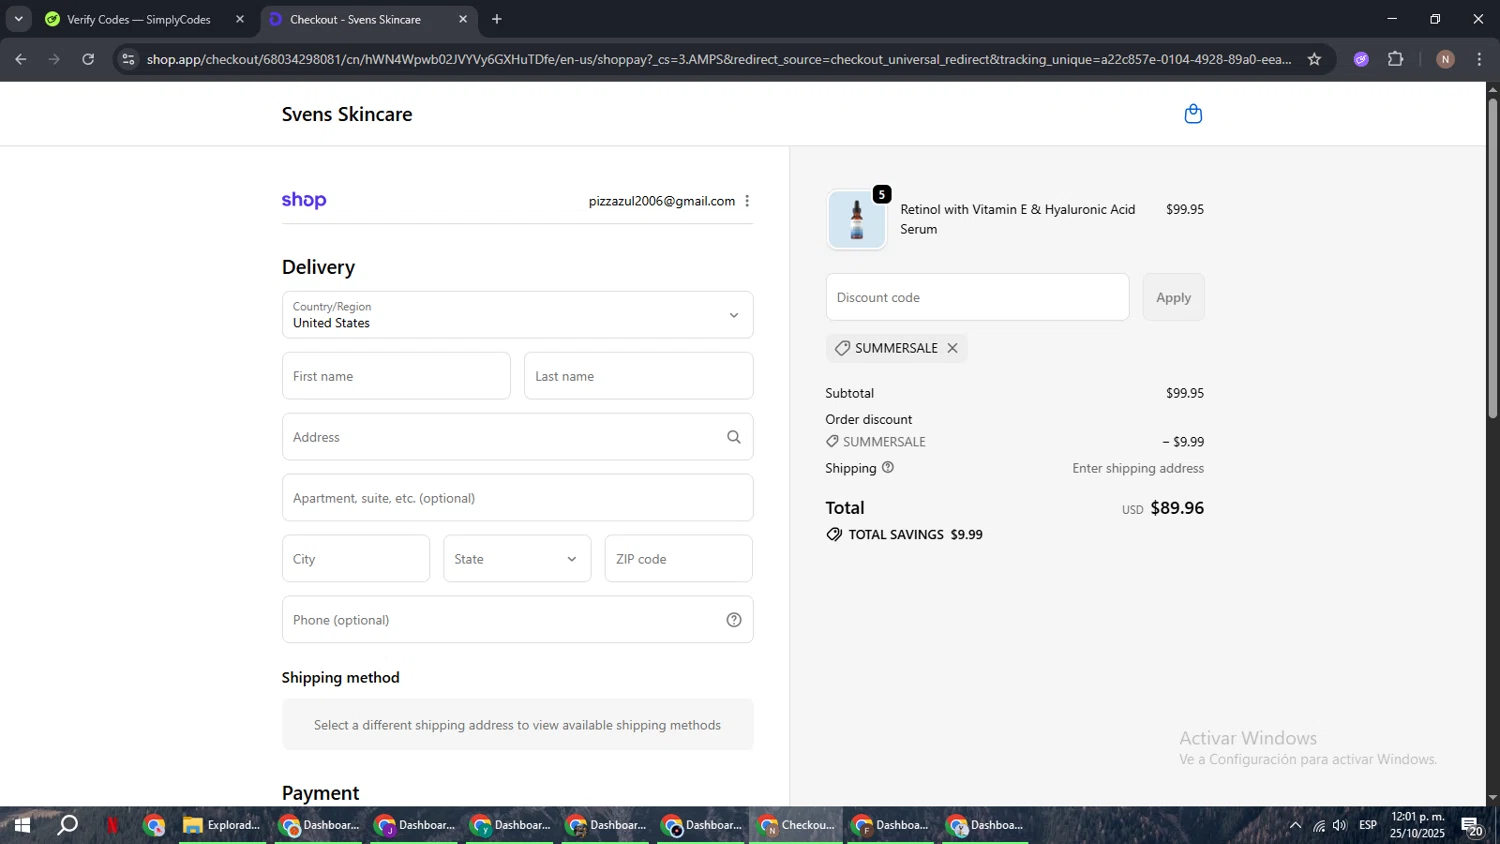Open the Chrome three-dot menu
This screenshot has height=844, width=1500.
click(1479, 59)
